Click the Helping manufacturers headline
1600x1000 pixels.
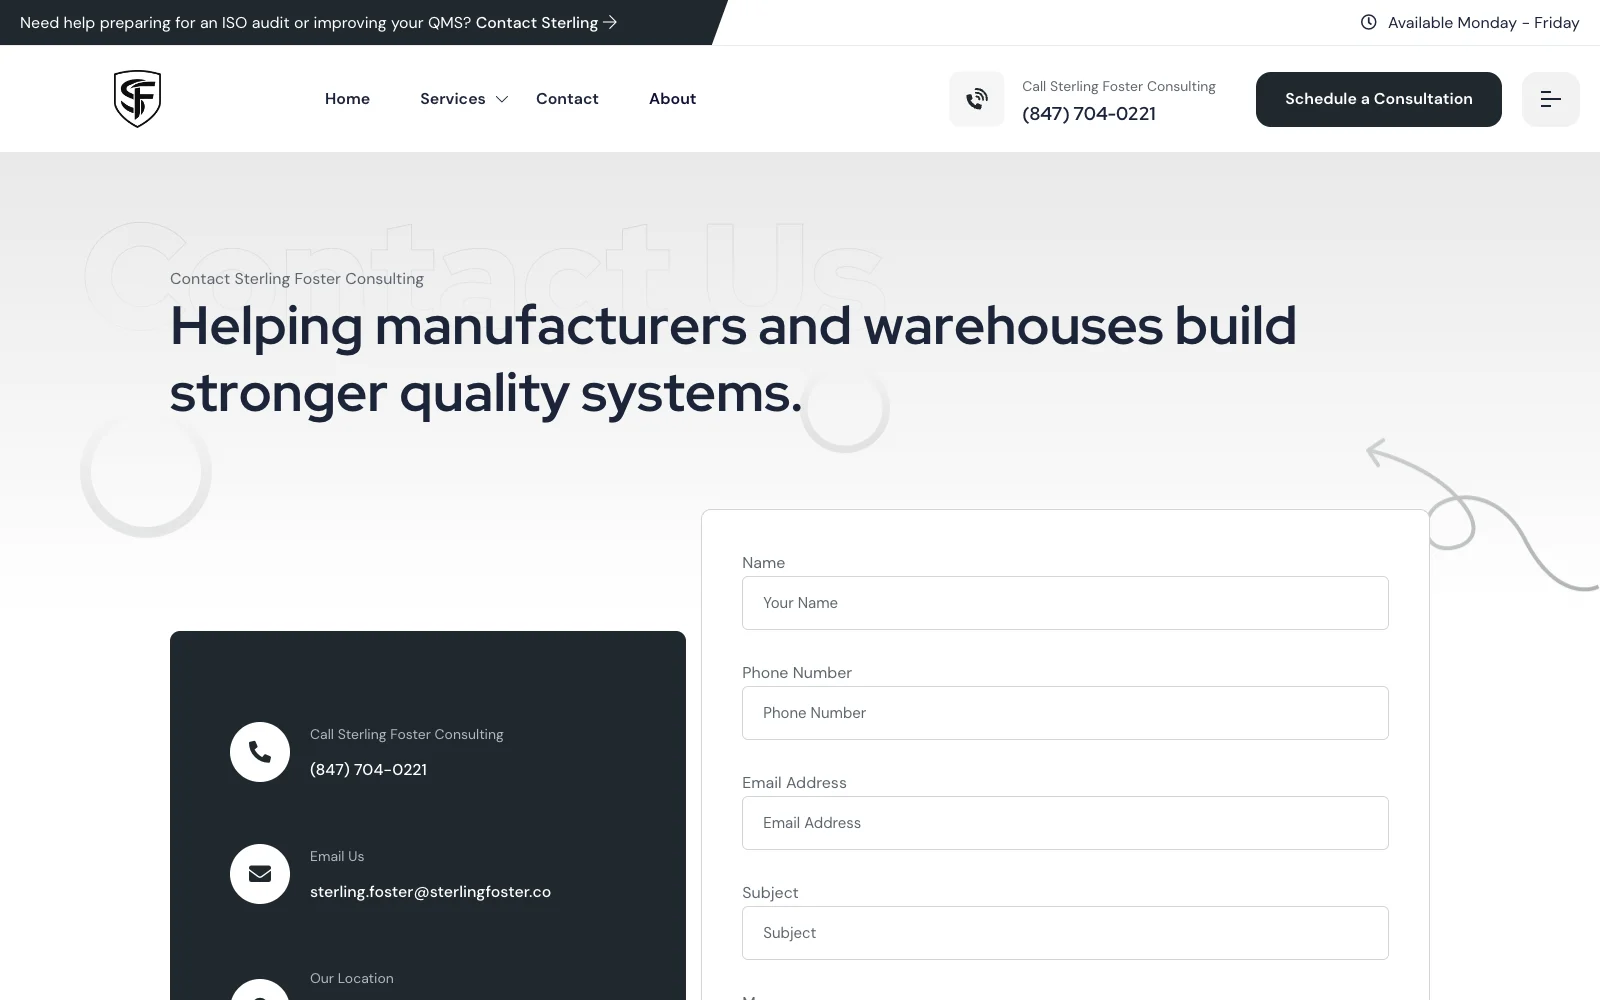pyautogui.click(x=733, y=359)
